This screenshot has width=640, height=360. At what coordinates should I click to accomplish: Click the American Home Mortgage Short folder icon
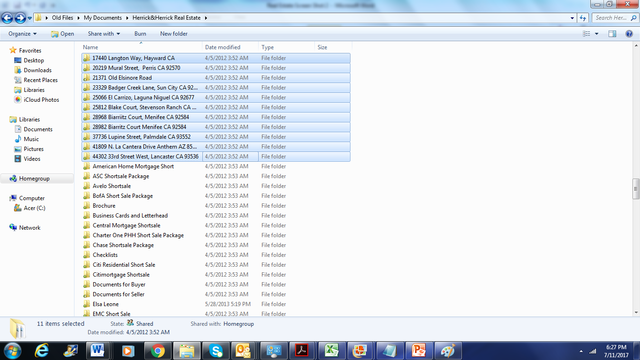(87, 166)
